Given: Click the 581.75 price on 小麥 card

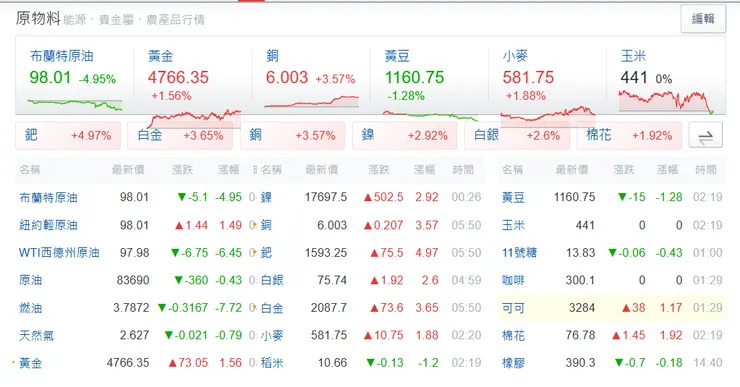Looking at the screenshot, I should coord(528,77).
